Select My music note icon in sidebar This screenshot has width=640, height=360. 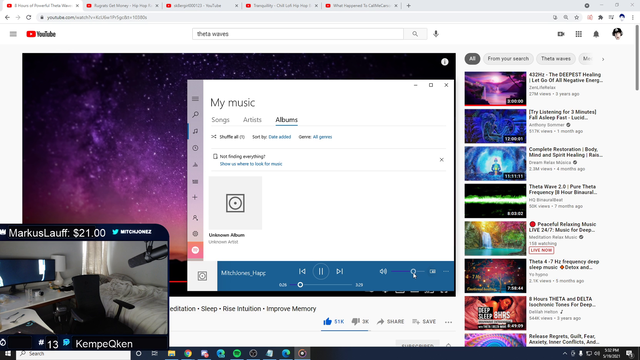coord(195,131)
